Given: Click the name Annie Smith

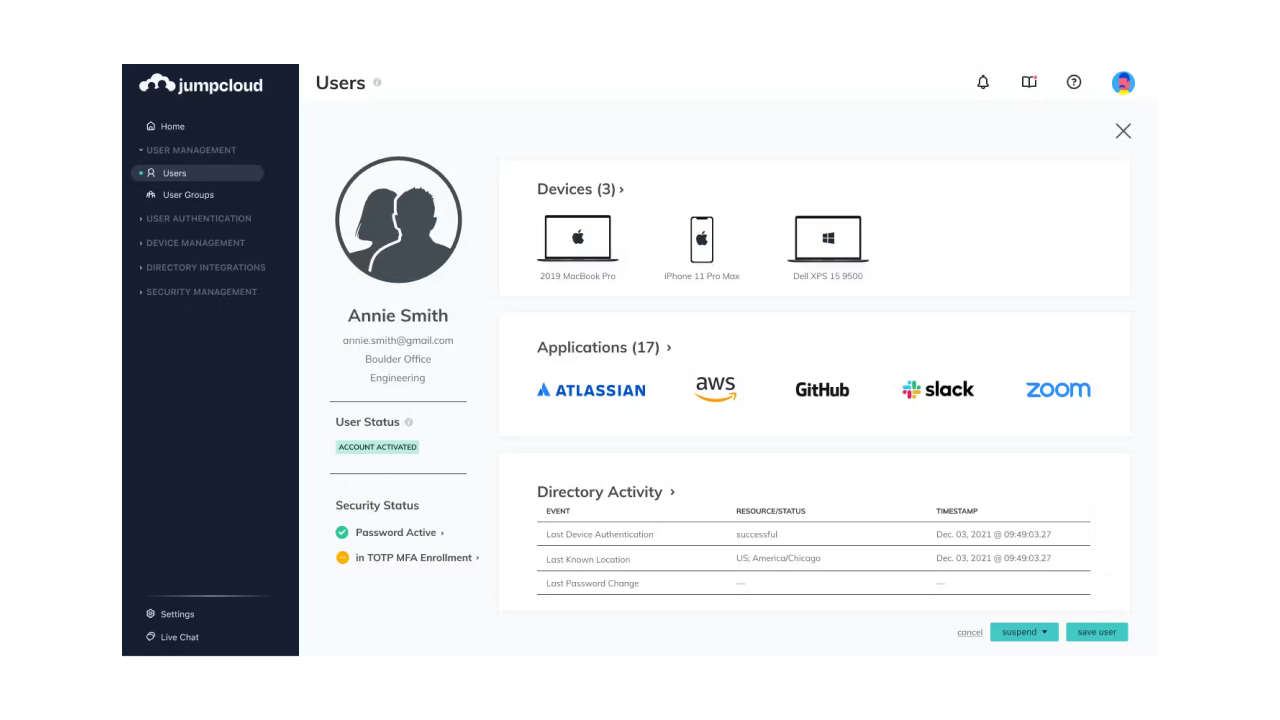Looking at the screenshot, I should tap(398, 316).
